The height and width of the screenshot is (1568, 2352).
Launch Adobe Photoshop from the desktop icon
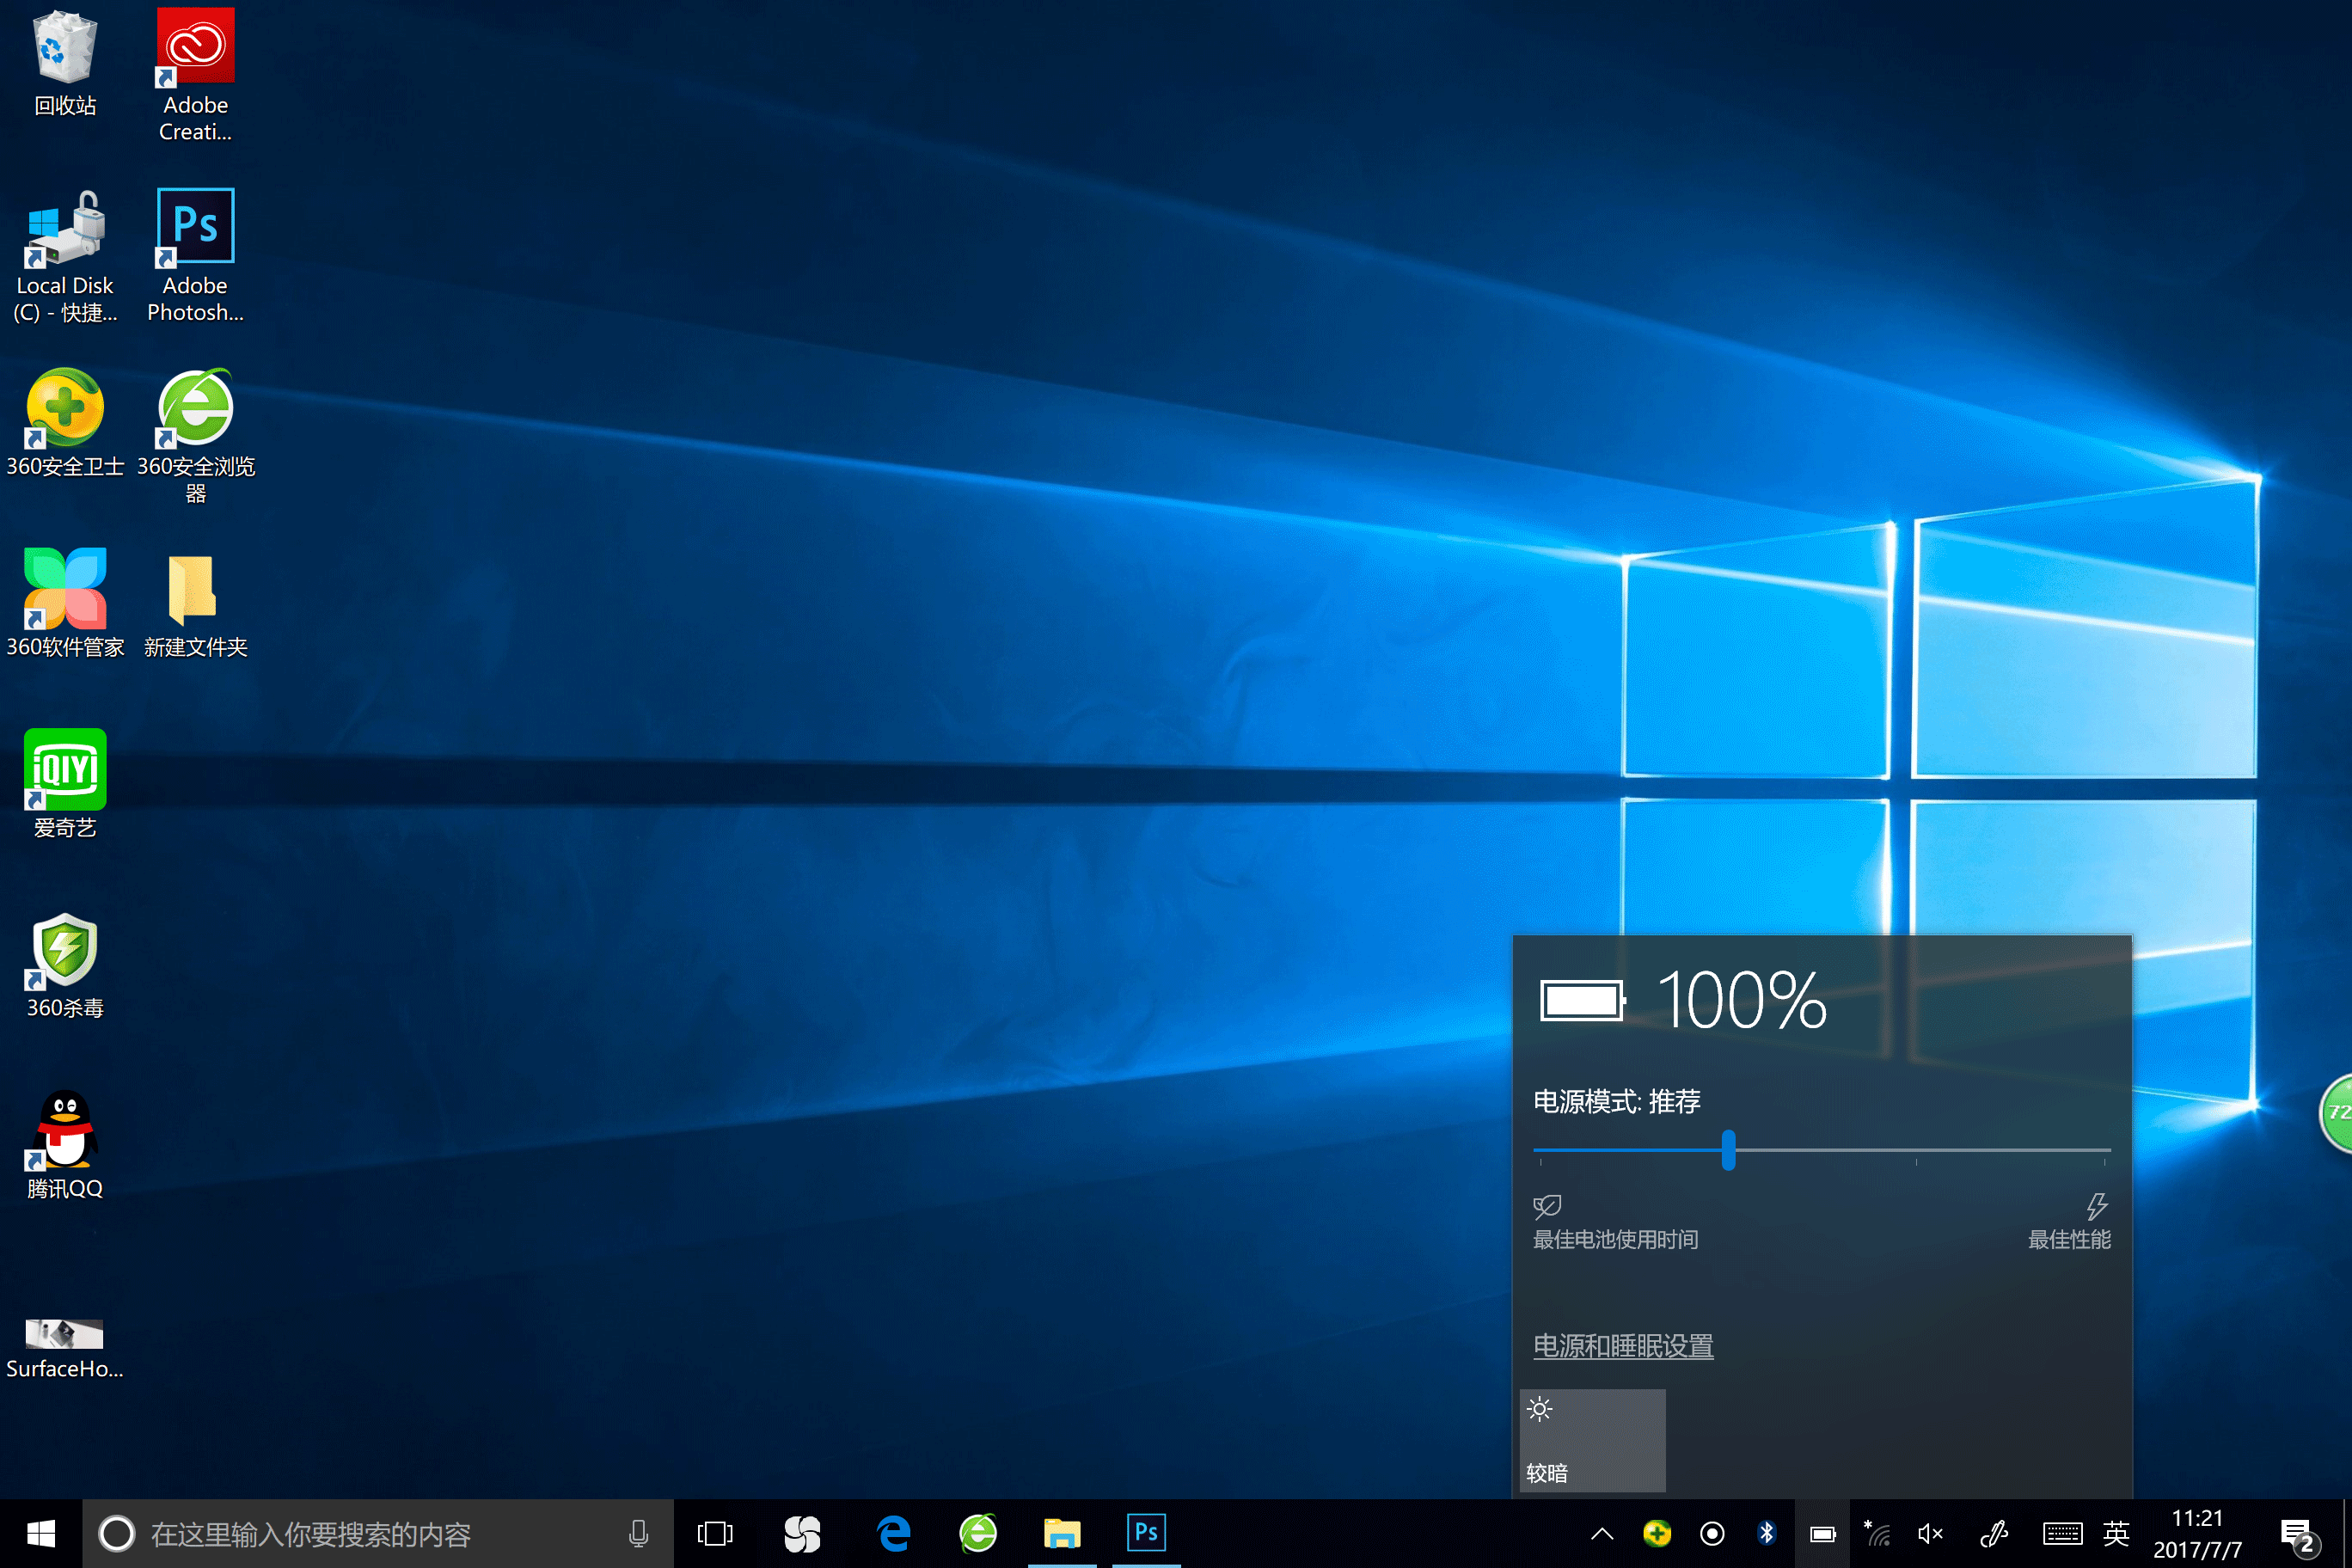point(195,255)
